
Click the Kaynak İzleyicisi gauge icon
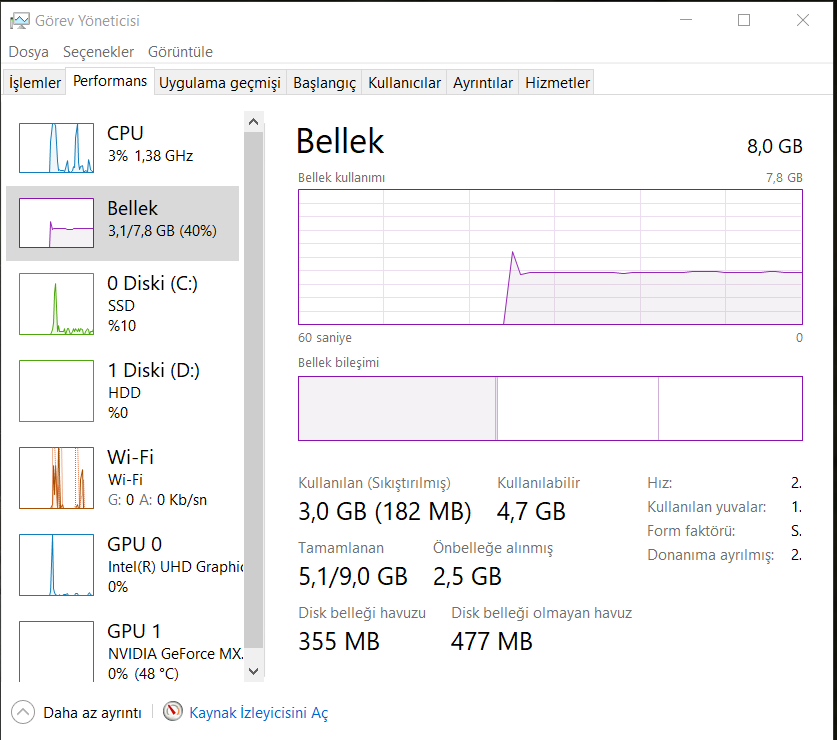pyautogui.click(x=174, y=712)
